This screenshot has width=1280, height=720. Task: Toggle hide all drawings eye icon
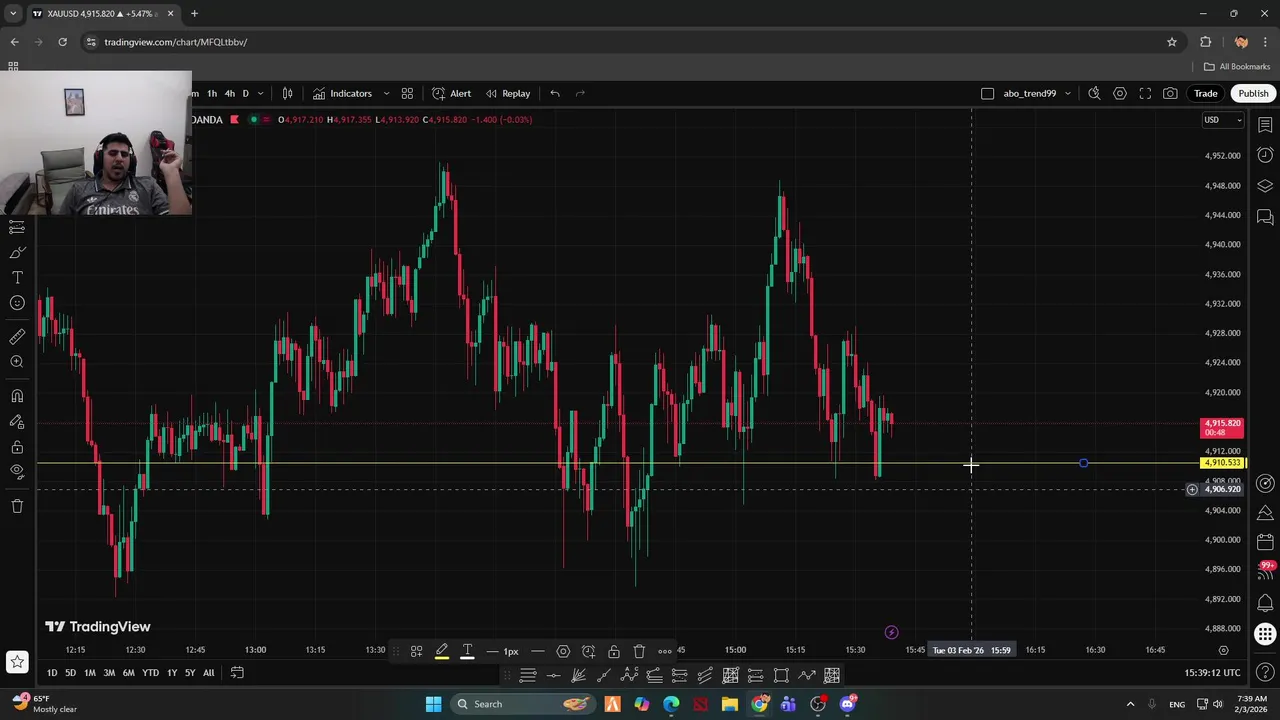tap(17, 471)
